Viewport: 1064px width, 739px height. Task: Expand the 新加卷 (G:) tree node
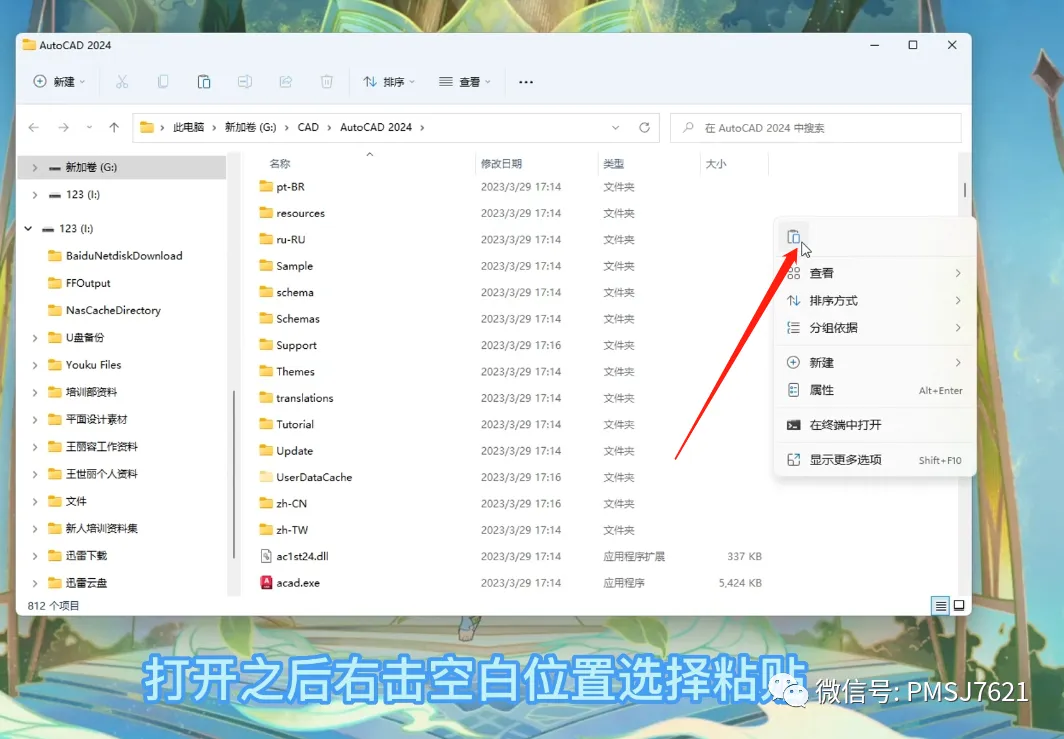(x=35, y=167)
